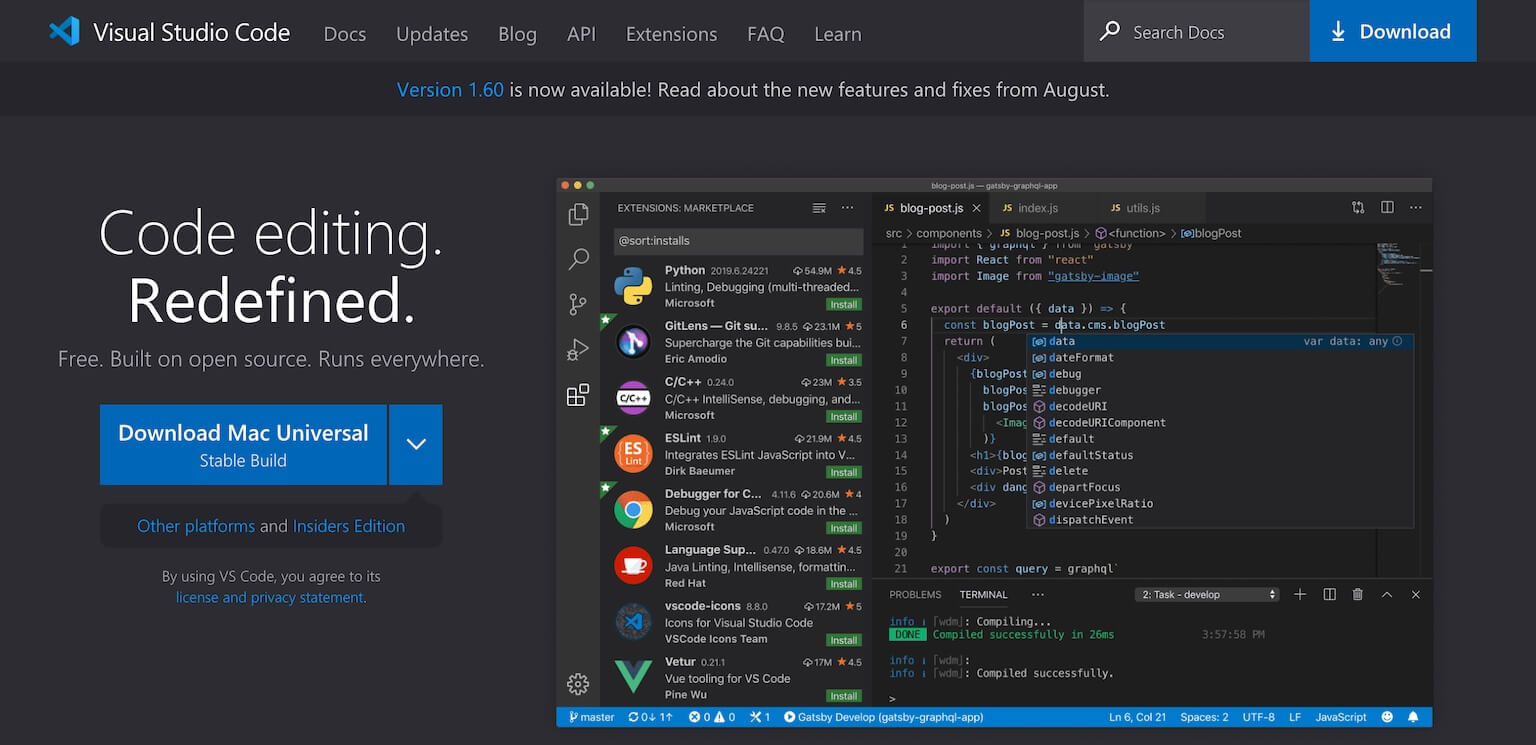
Task: Open the FAQ nav link
Action: (765, 34)
